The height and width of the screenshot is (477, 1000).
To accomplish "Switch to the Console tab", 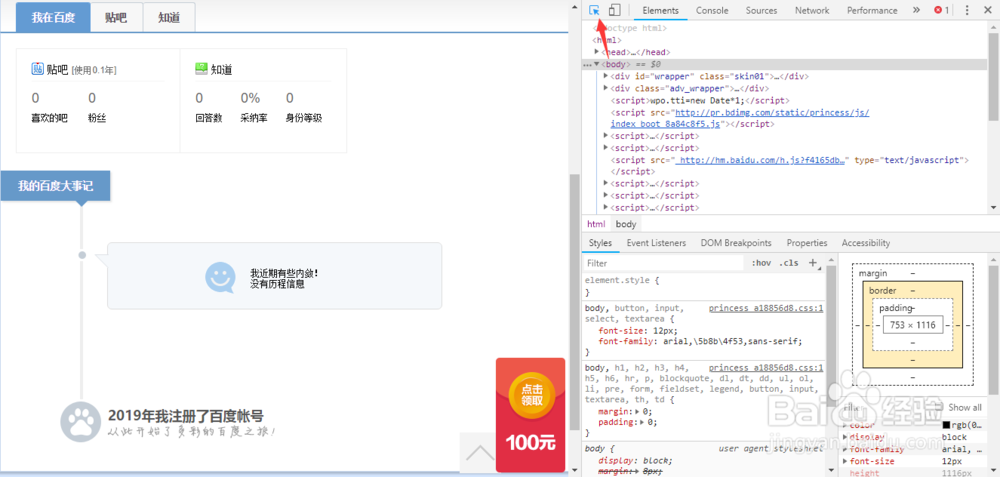I will click(712, 10).
